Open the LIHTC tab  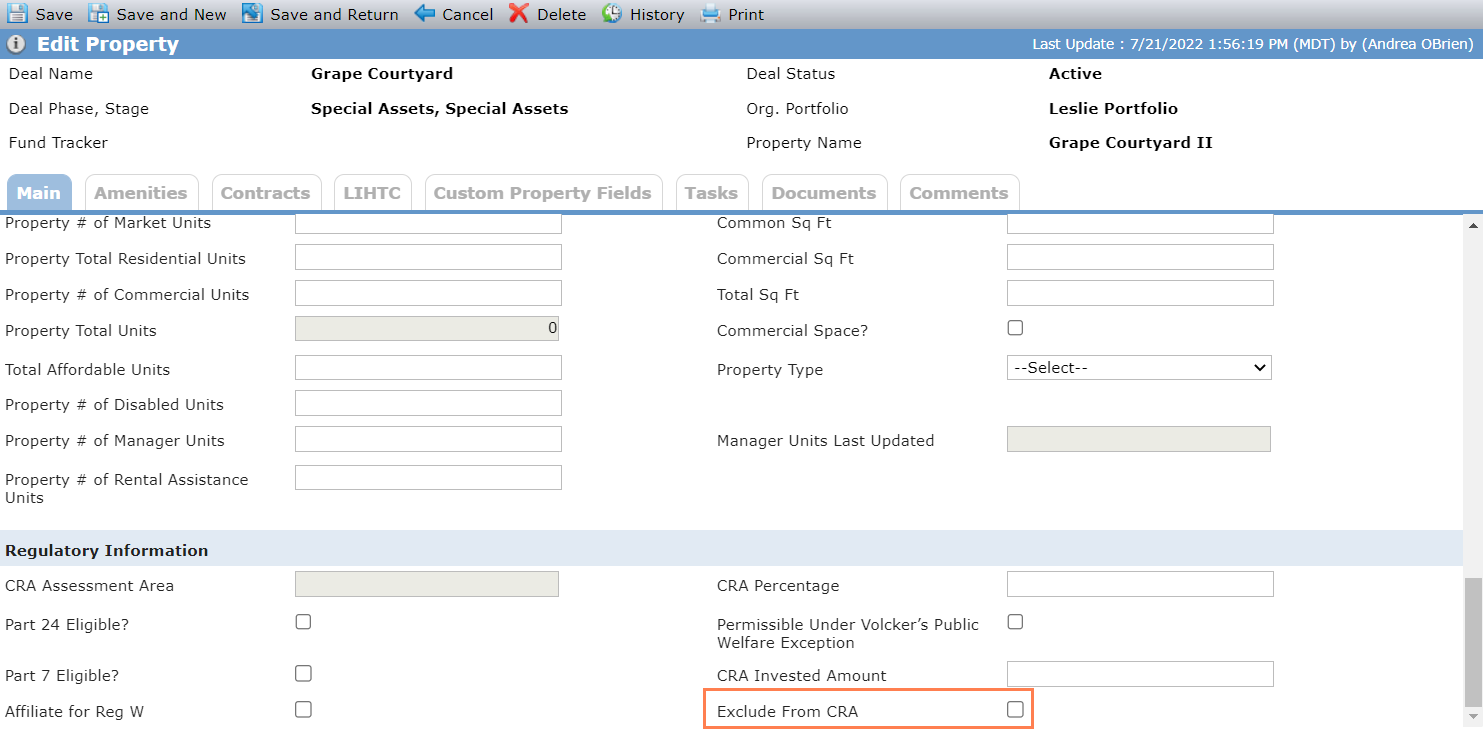[372, 193]
